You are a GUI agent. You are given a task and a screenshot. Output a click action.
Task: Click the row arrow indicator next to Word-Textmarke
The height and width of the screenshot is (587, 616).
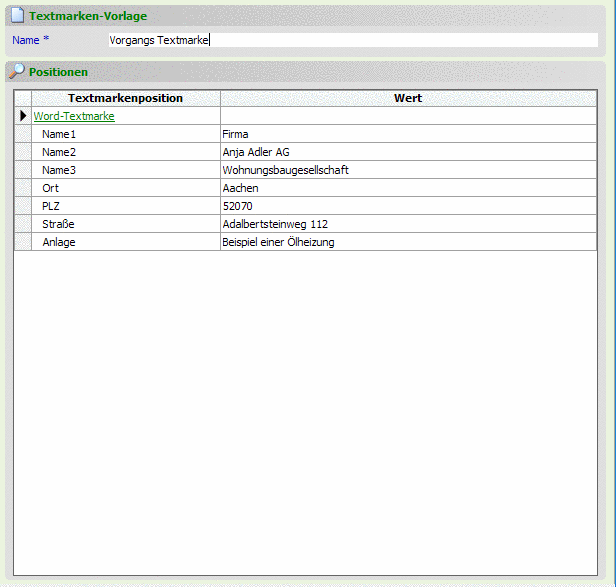pyautogui.click(x=23, y=116)
